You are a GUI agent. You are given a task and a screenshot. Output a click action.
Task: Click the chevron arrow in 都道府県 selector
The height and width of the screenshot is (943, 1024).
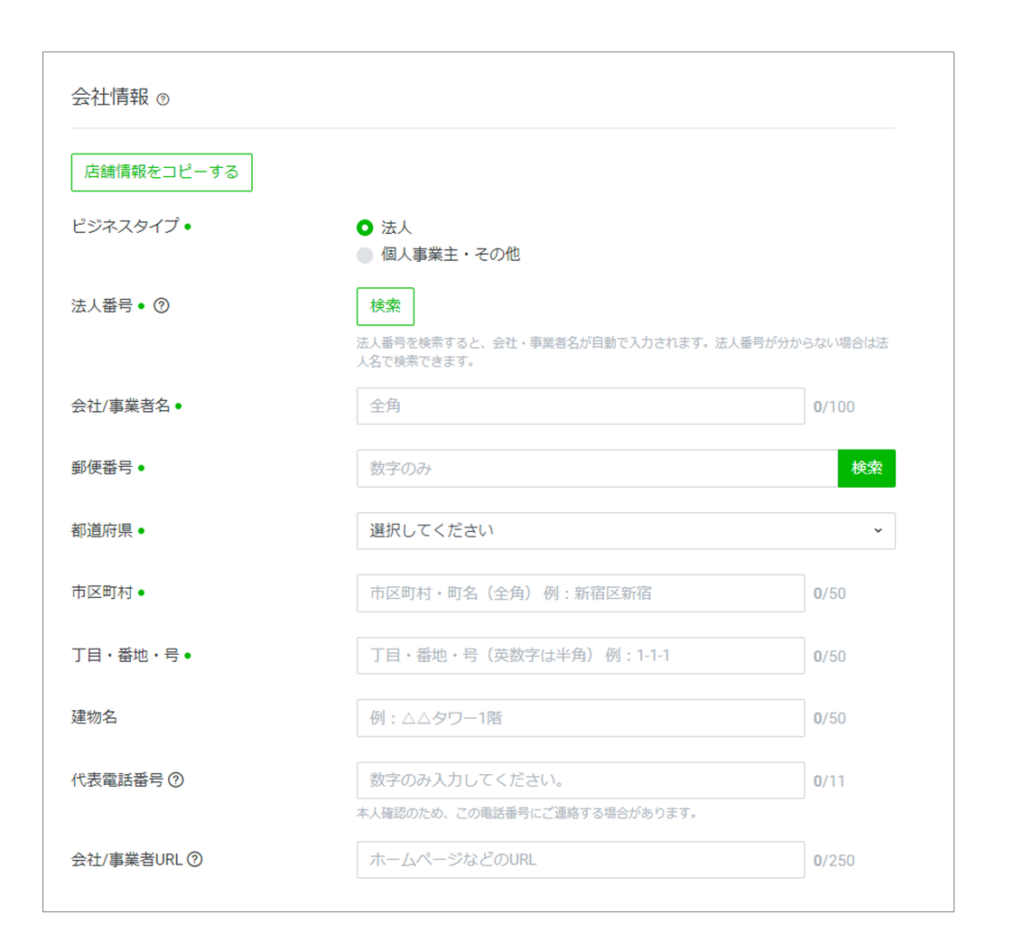pos(878,531)
